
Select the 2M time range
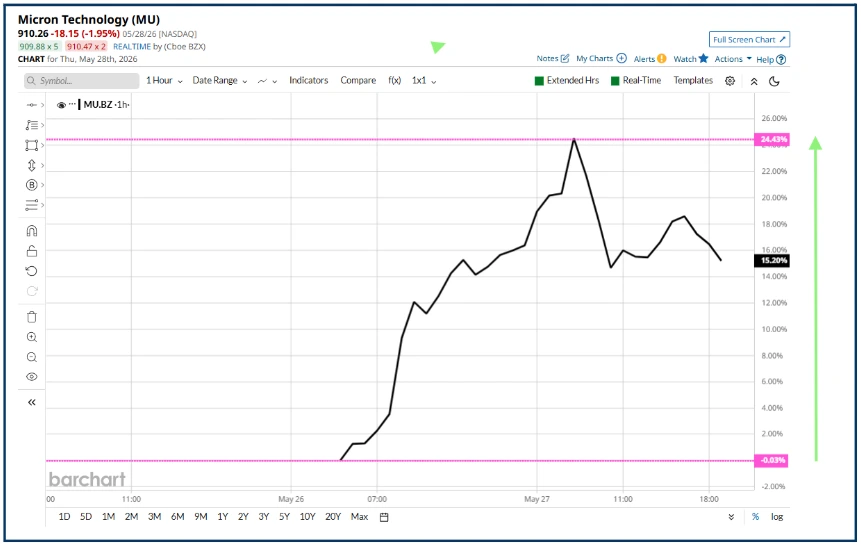[x=131, y=517]
